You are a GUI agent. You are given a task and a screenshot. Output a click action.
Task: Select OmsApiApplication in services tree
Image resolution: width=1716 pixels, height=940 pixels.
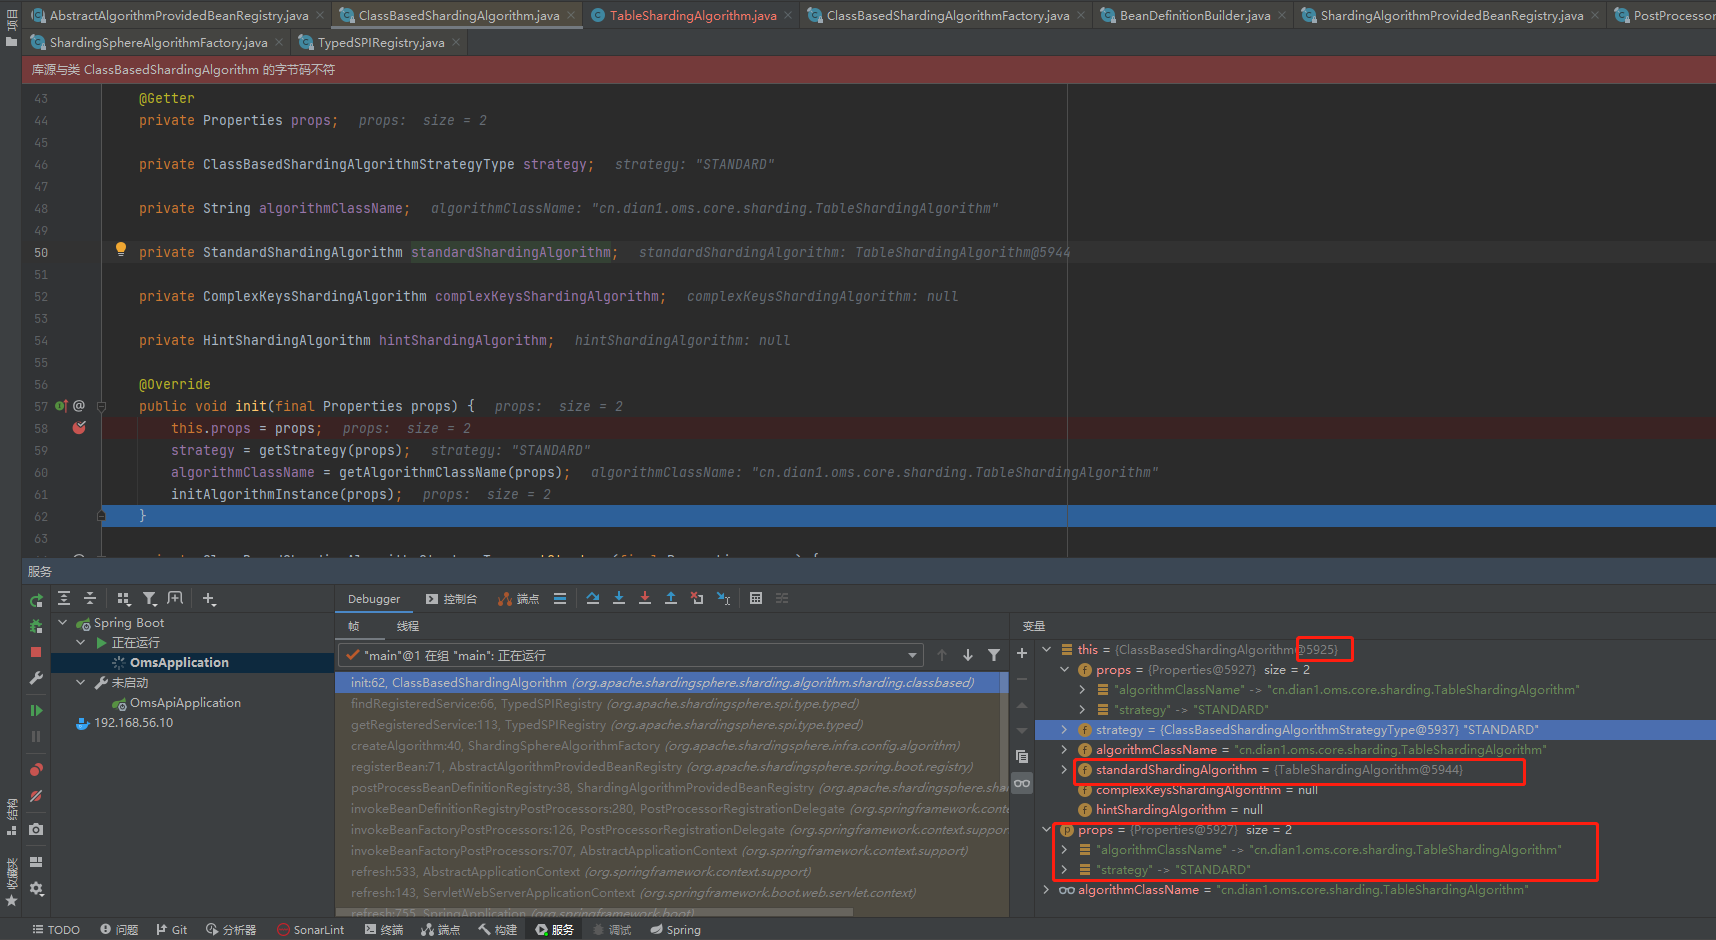pyautogui.click(x=185, y=702)
